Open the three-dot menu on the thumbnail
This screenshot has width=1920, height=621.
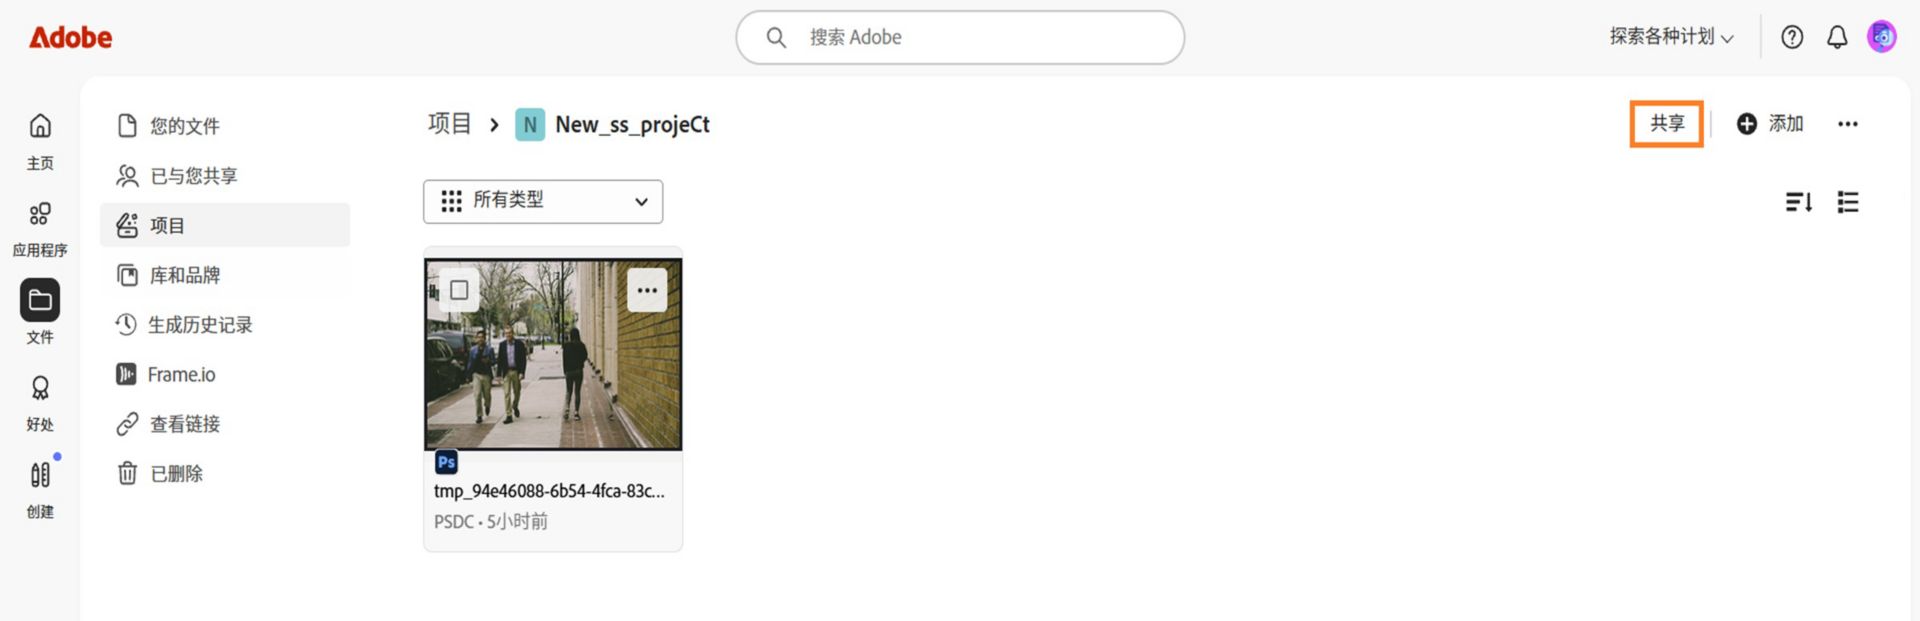tap(647, 291)
